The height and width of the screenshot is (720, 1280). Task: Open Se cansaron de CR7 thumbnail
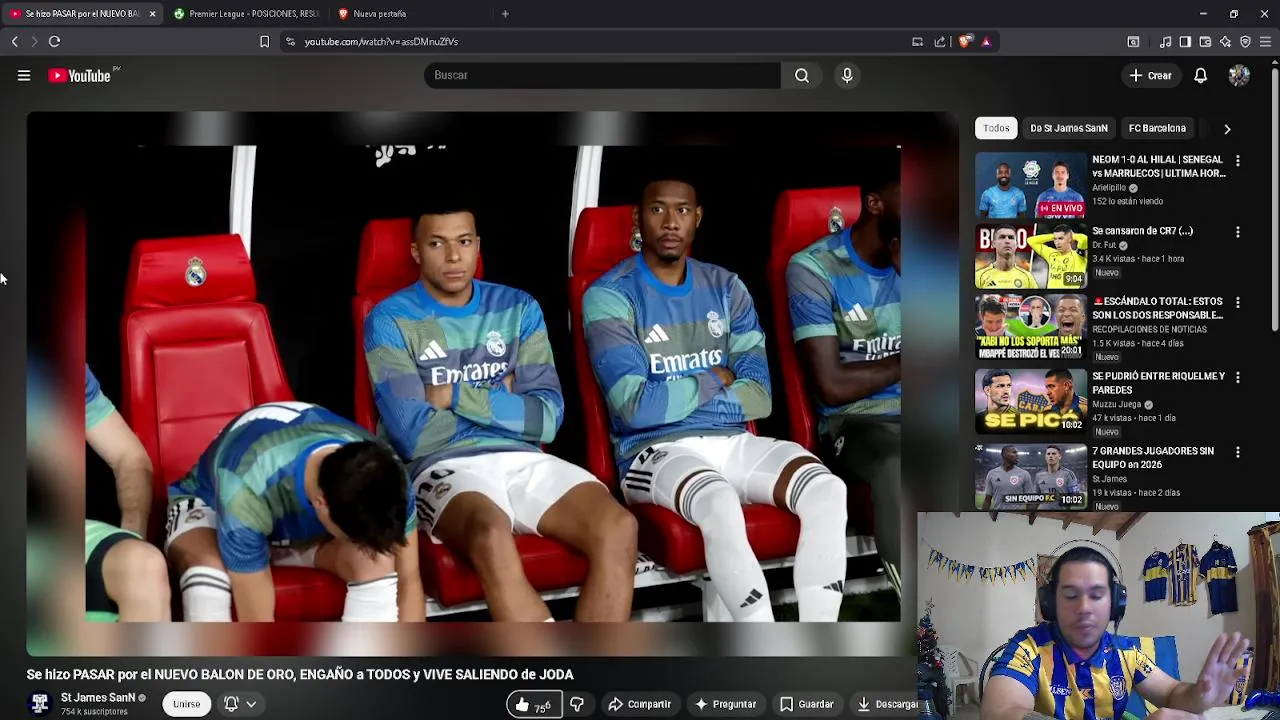[x=1031, y=256]
